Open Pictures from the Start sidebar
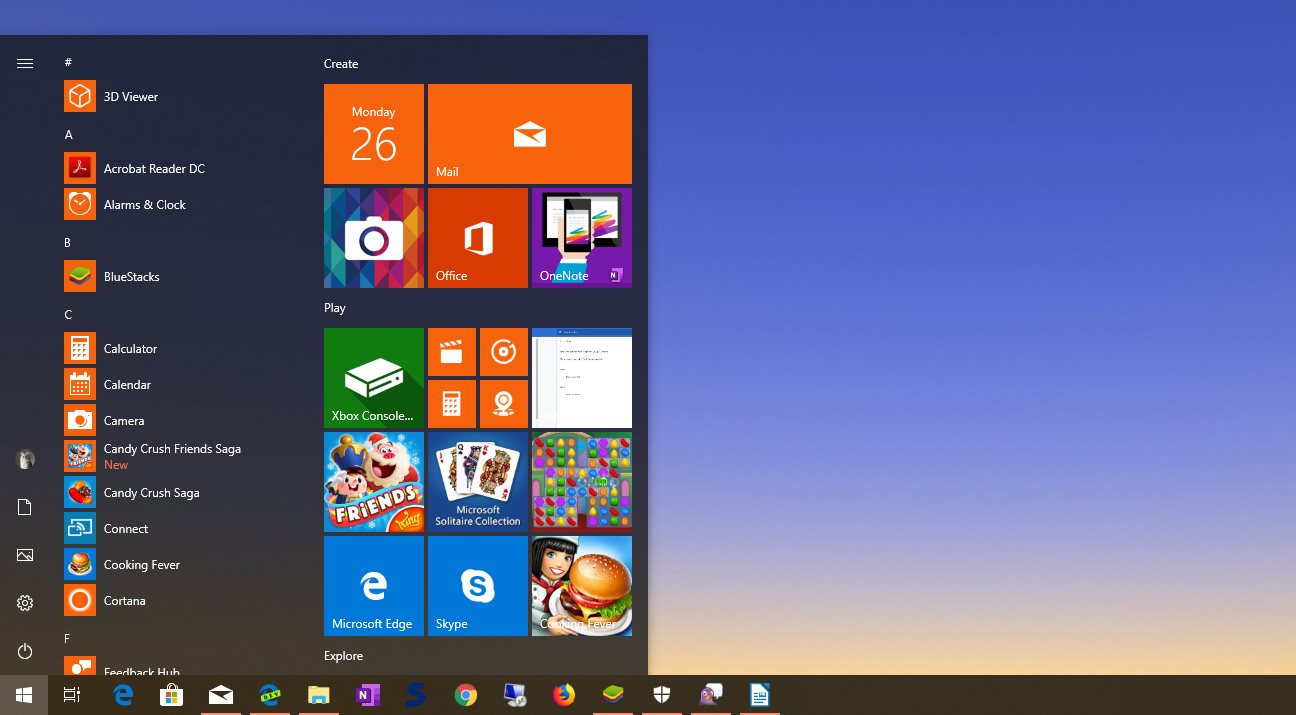This screenshot has width=1296, height=715. pos(25,555)
